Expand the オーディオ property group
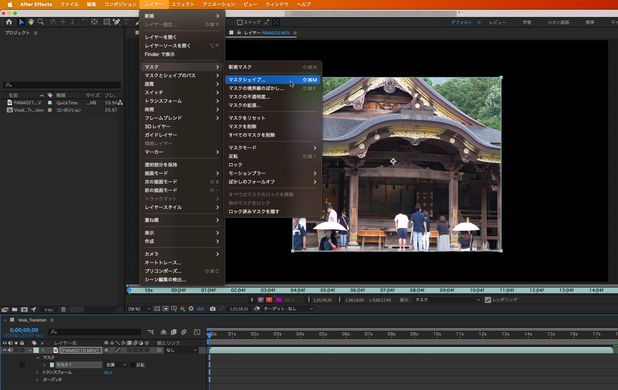 (x=38, y=380)
